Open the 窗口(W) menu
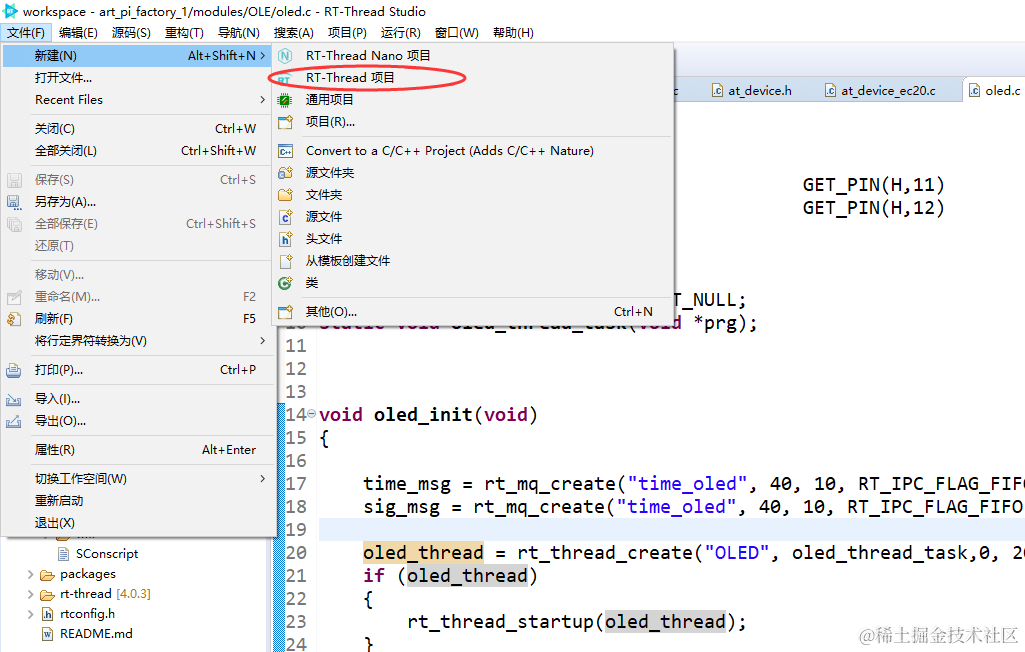This screenshot has width=1025, height=652. (456, 33)
